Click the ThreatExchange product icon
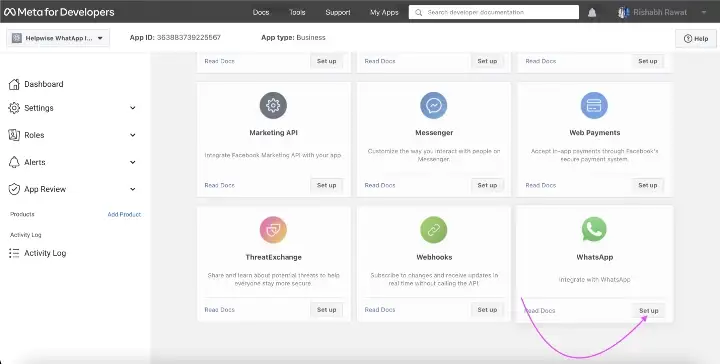The height and width of the screenshot is (364, 720). 273,230
